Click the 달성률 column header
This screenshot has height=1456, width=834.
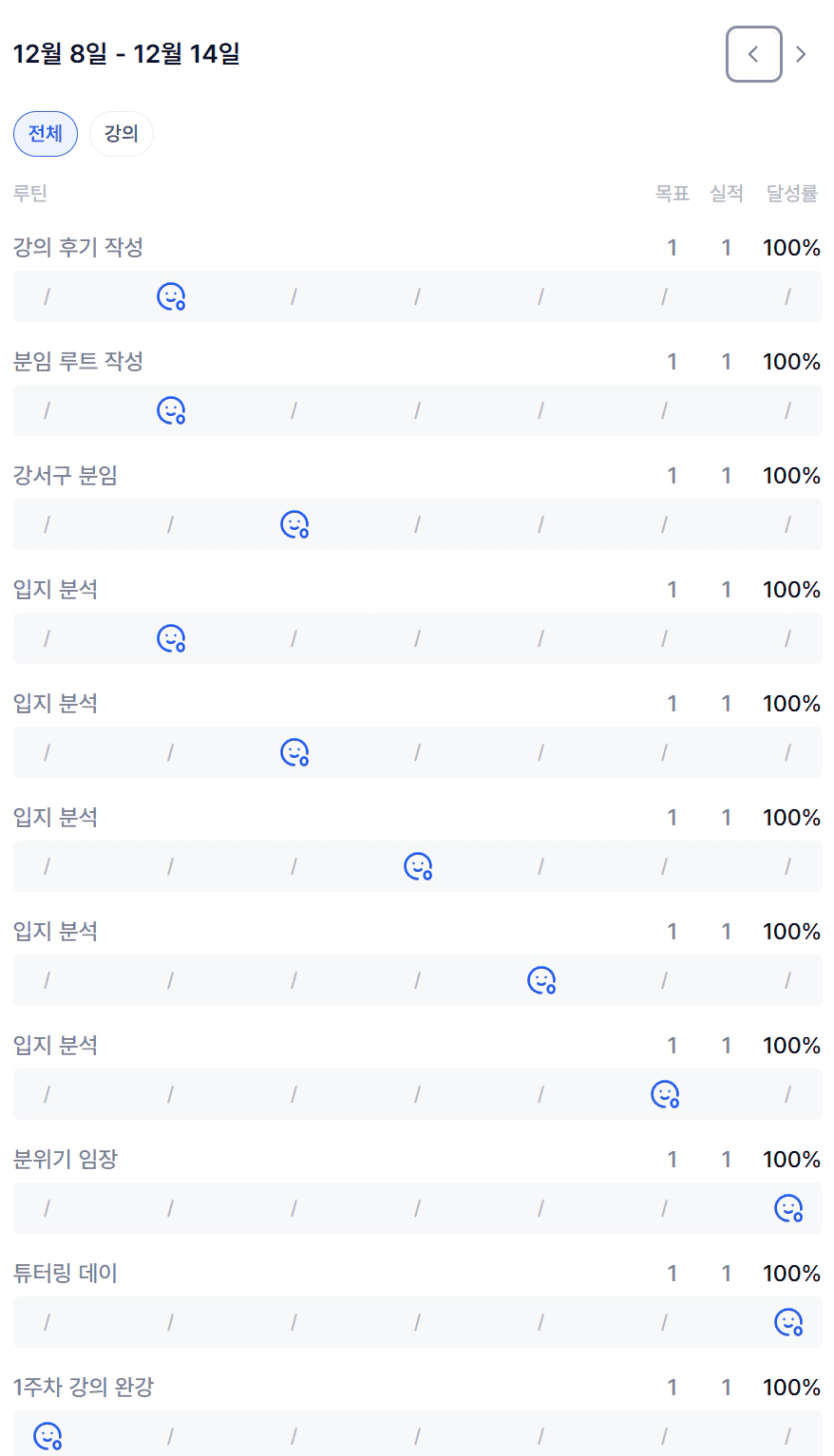(x=792, y=193)
